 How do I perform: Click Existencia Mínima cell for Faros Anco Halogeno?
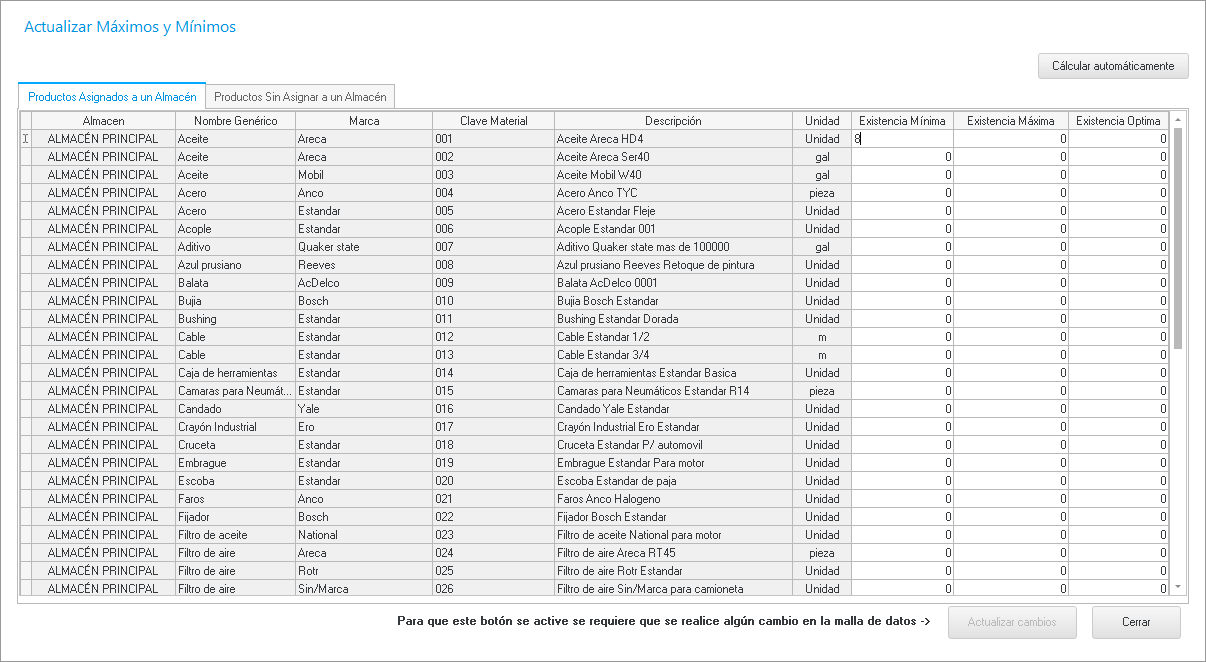click(902, 499)
